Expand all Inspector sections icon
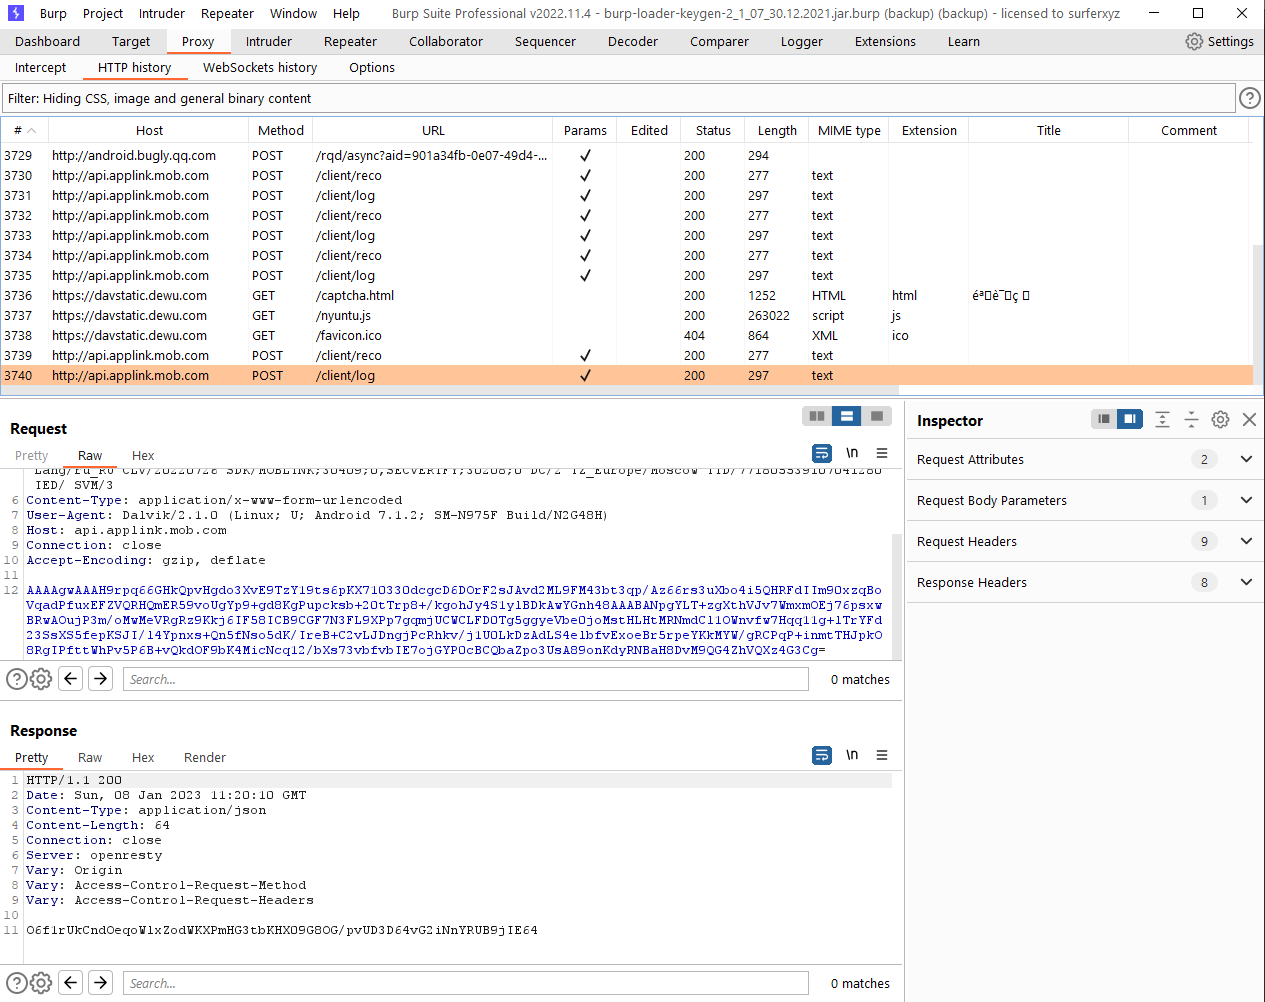This screenshot has width=1265, height=1002. (x=1162, y=419)
